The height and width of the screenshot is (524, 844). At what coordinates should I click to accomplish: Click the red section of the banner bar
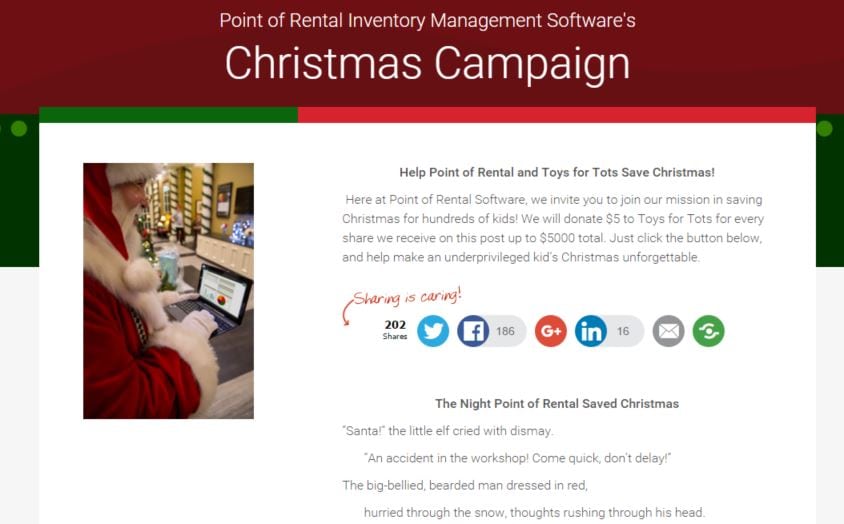click(x=557, y=115)
